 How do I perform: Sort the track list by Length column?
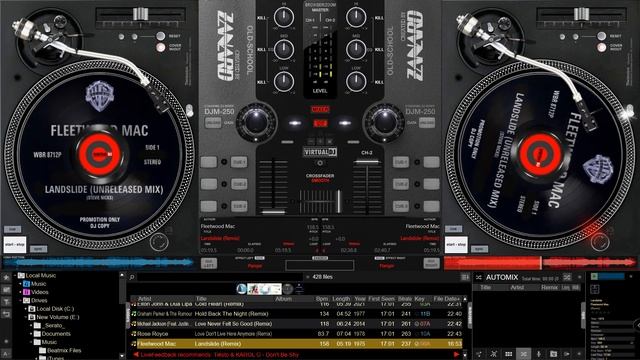click(341, 299)
